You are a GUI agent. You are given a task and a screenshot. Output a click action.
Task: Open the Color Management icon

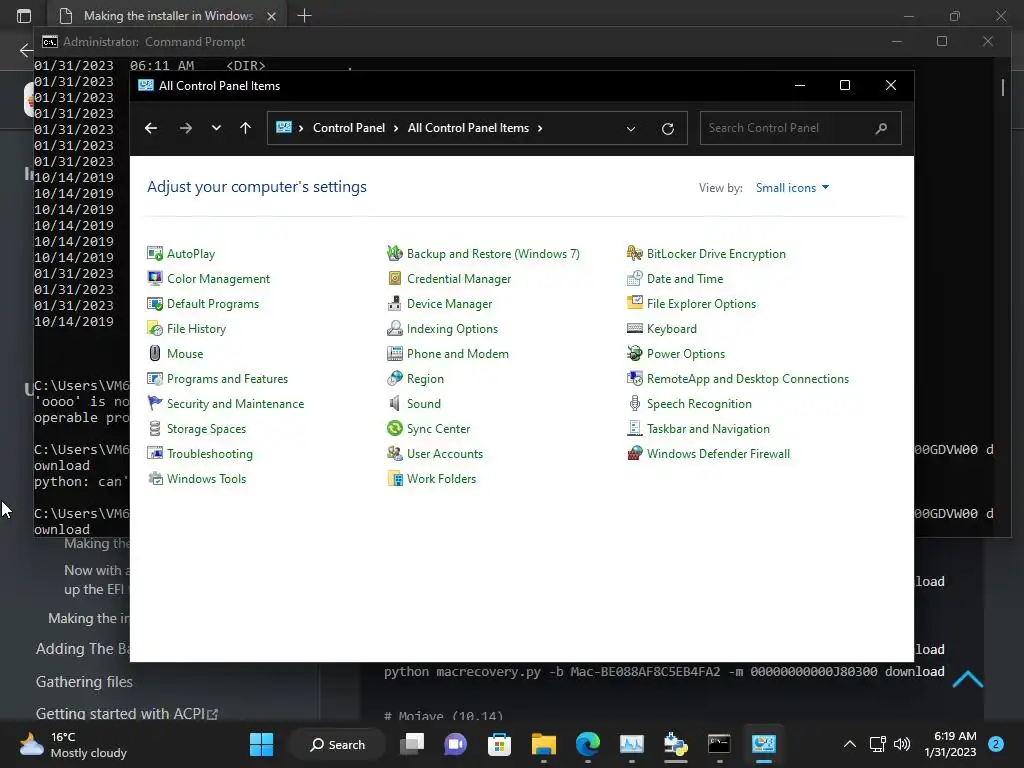click(155, 278)
